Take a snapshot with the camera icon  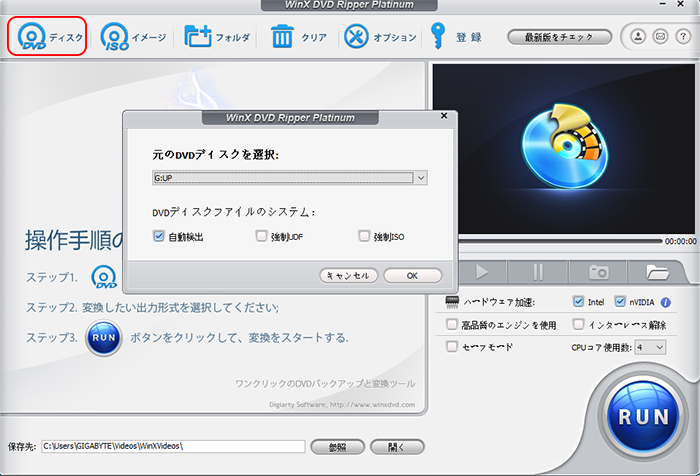(x=598, y=271)
